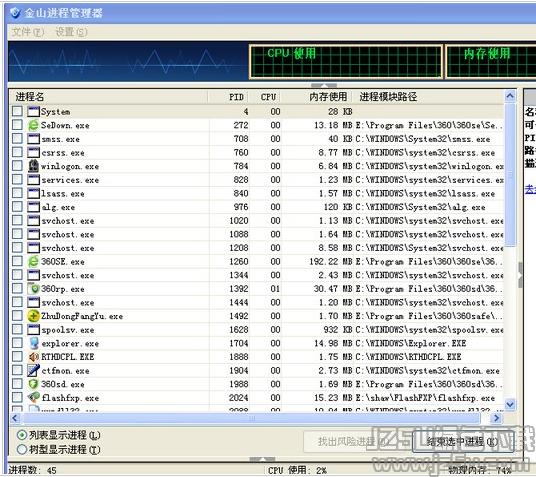Click the 360rp.exe shield icon
Image resolution: width=536 pixels, height=477 pixels.
(x=33, y=289)
